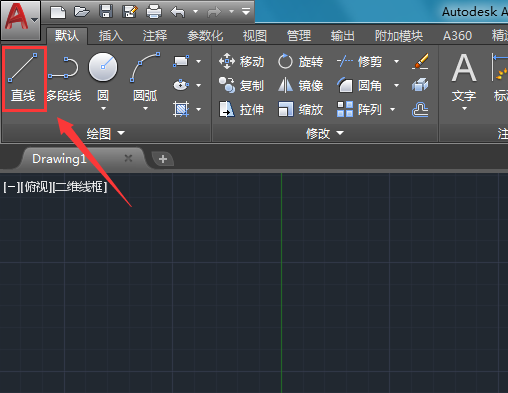The image size is (508, 393).
Task: Select the Line (直线) tool
Action: (x=23, y=78)
